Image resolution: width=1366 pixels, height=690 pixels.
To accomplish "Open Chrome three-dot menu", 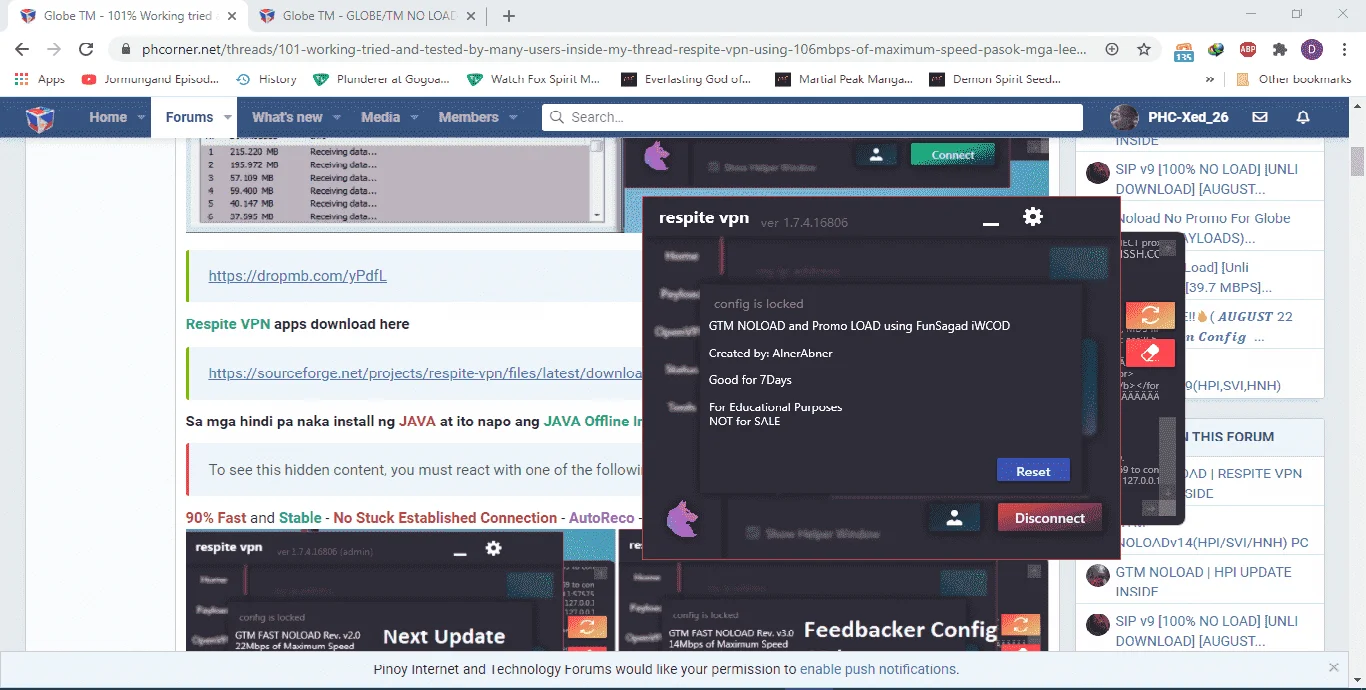I will tap(1343, 49).
